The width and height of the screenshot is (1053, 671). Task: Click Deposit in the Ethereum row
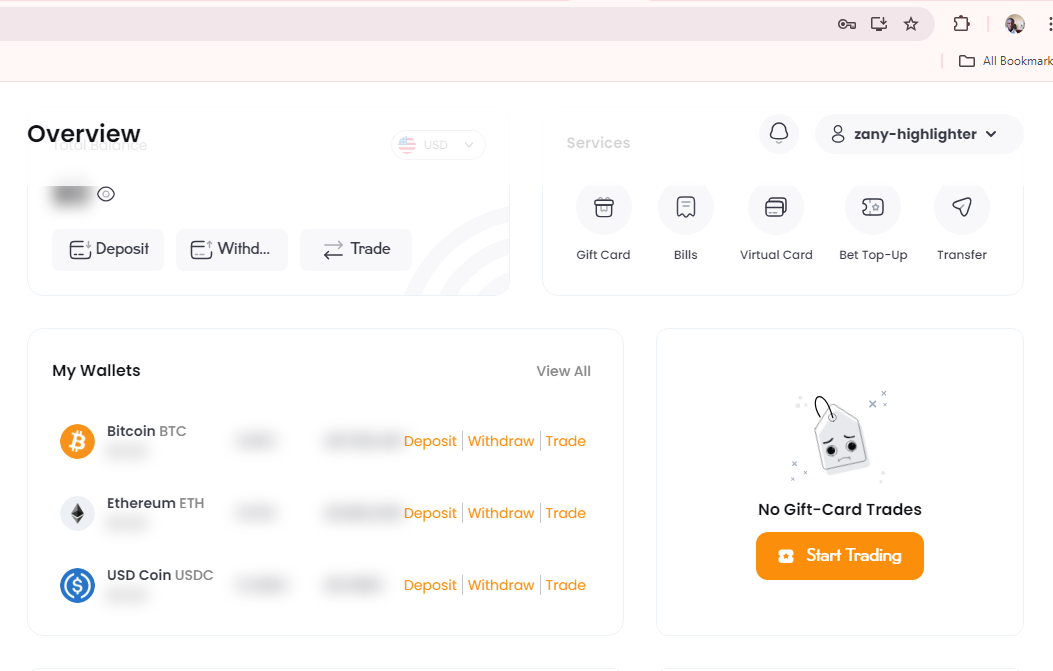click(430, 513)
